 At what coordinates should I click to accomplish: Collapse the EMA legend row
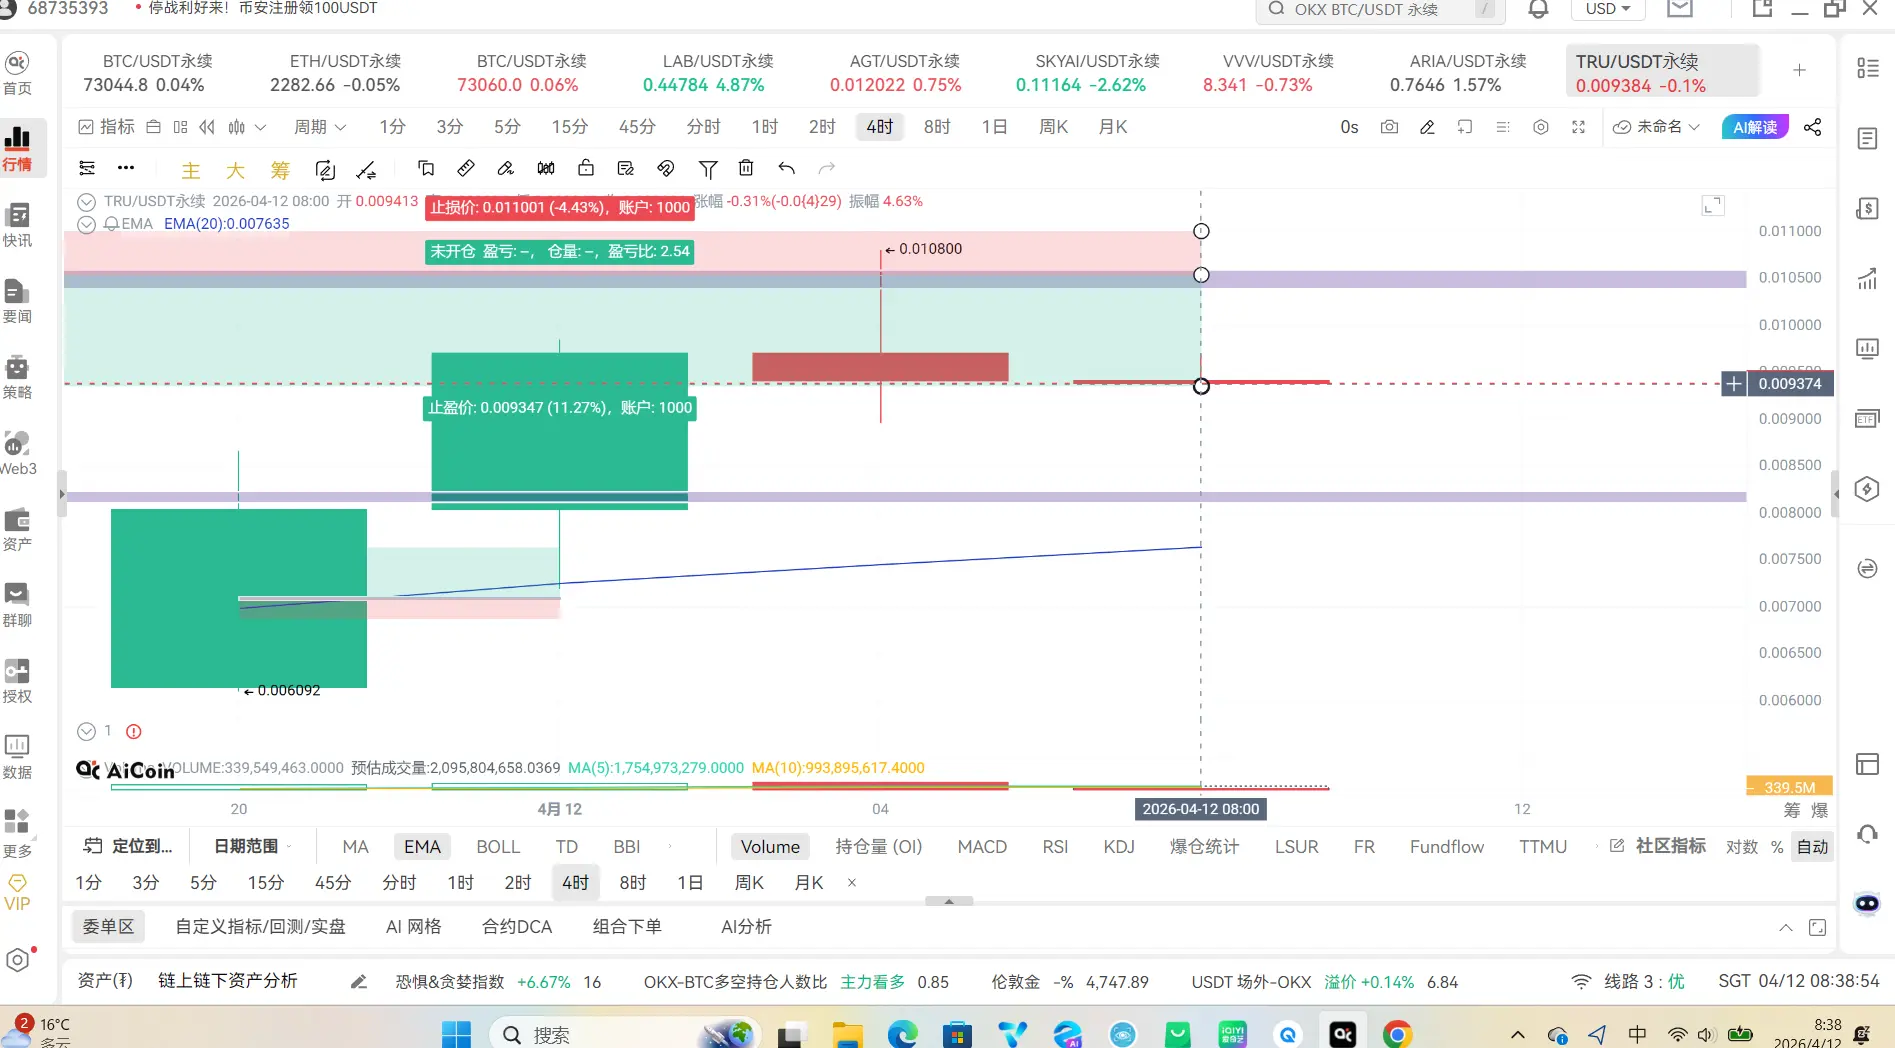tap(87, 224)
